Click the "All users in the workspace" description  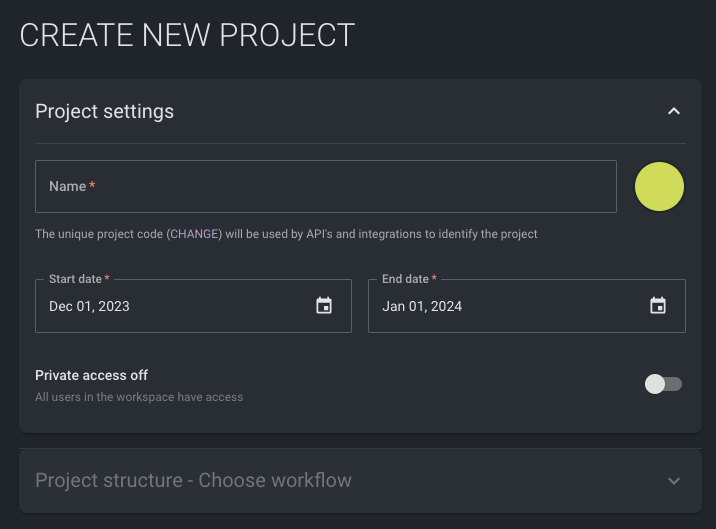(x=139, y=397)
